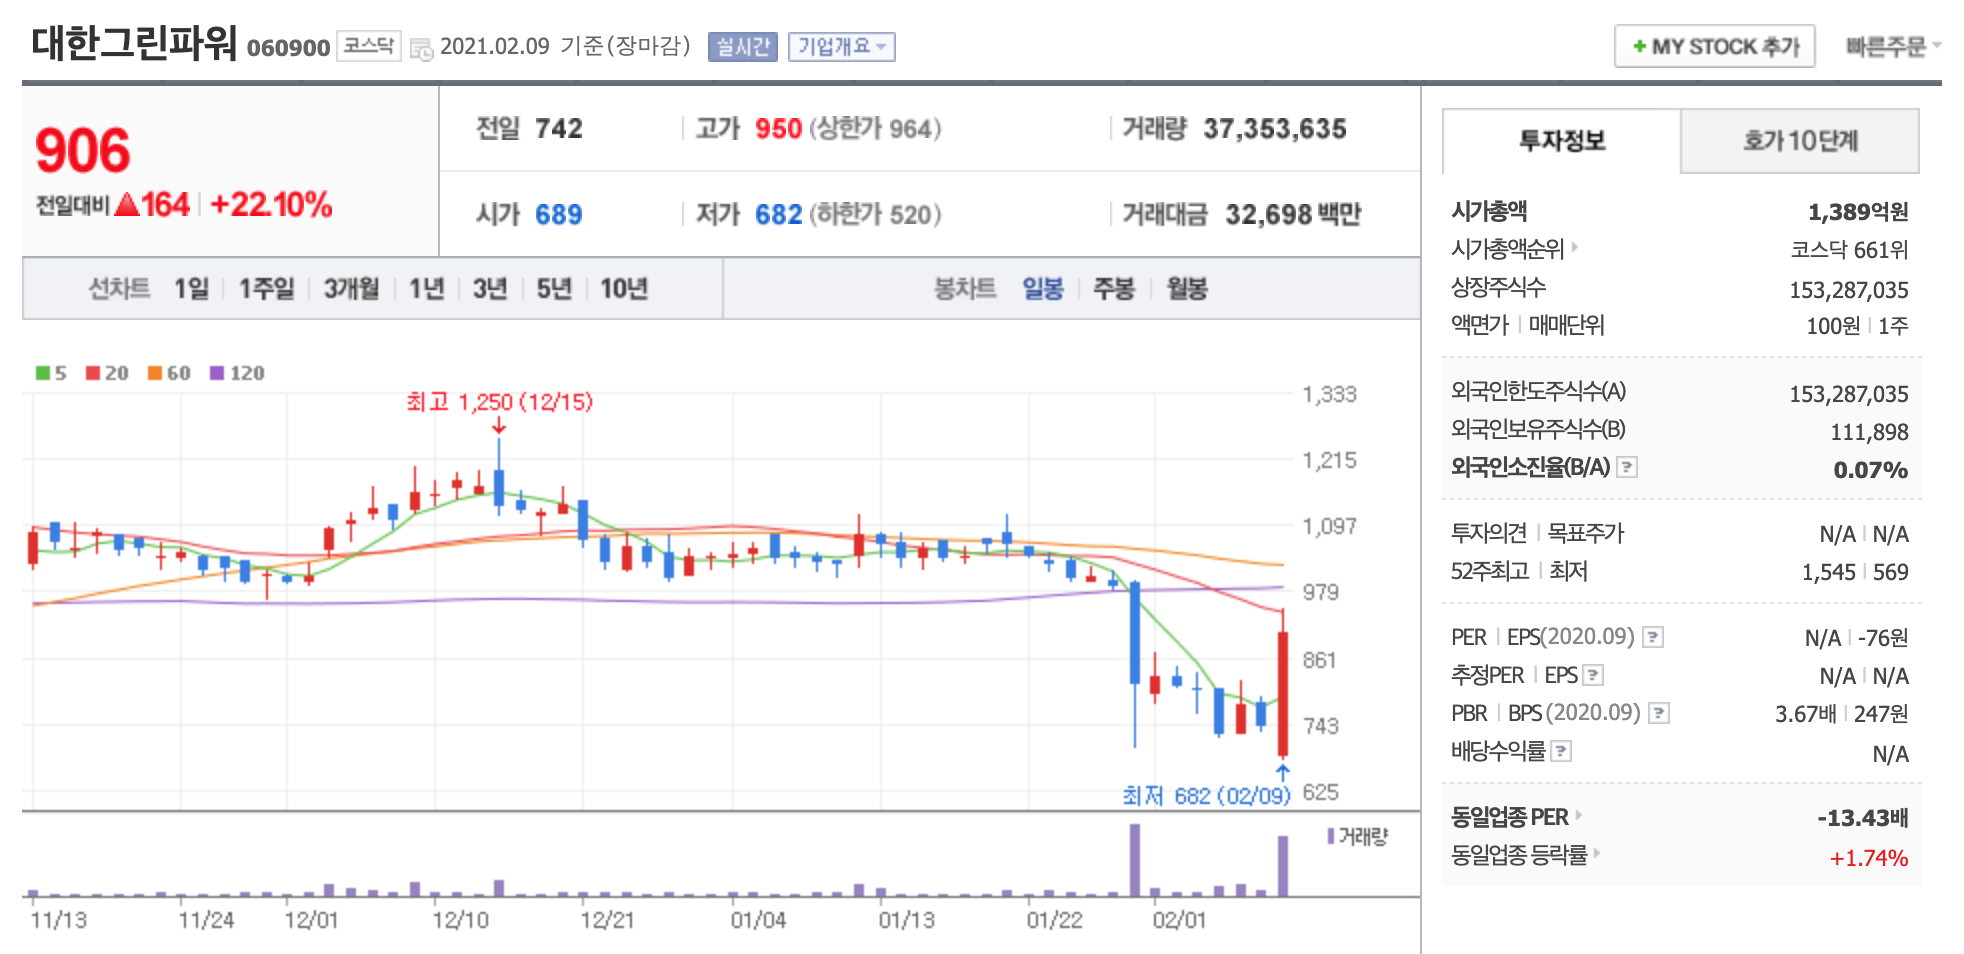Select the 1주일 line chart period
Image resolution: width=1964 pixels, height=954 pixels.
click(x=266, y=289)
